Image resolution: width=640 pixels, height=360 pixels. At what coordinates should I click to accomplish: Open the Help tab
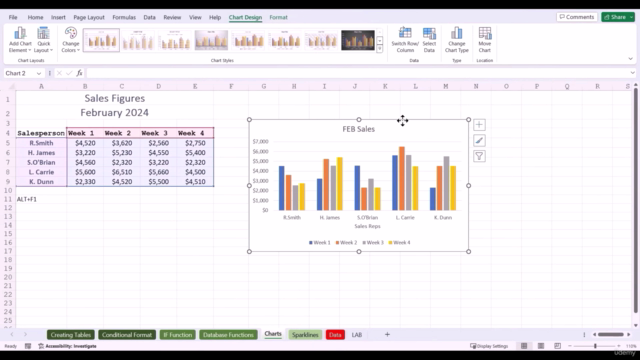point(215,17)
